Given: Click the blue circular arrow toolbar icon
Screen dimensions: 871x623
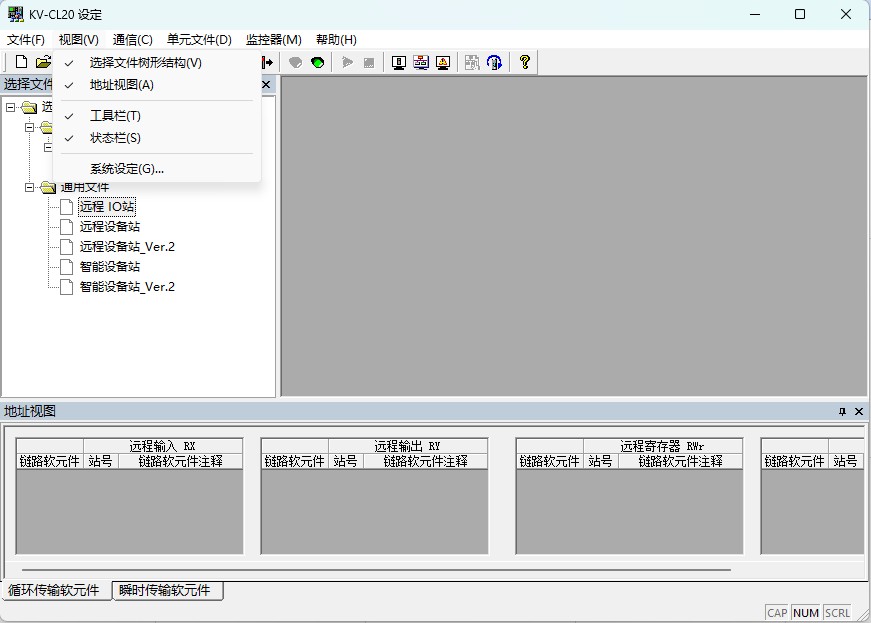Looking at the screenshot, I should point(494,62).
